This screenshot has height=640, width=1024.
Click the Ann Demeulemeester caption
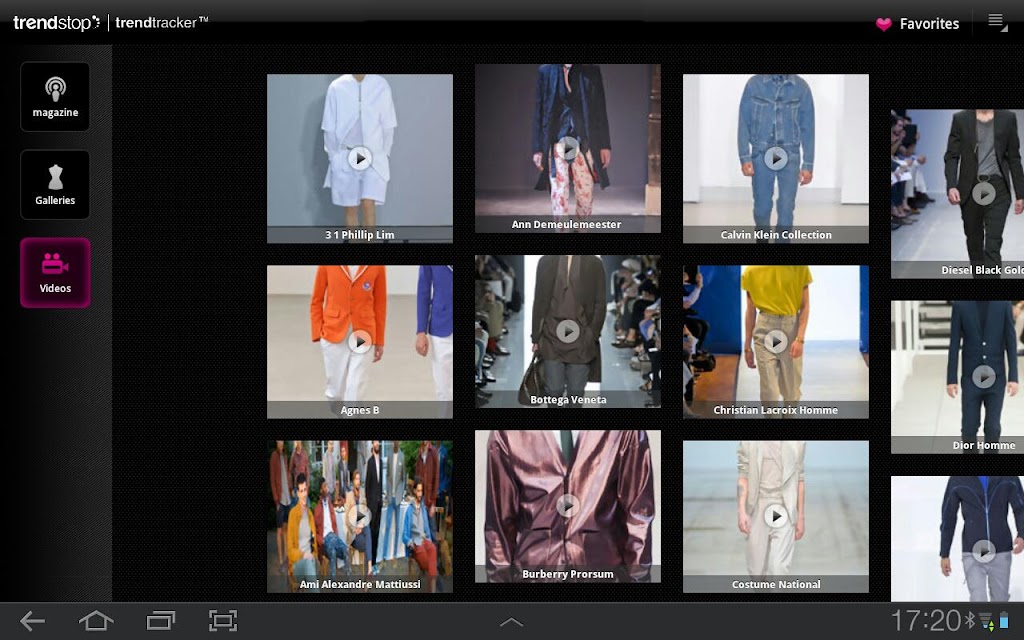(x=568, y=225)
